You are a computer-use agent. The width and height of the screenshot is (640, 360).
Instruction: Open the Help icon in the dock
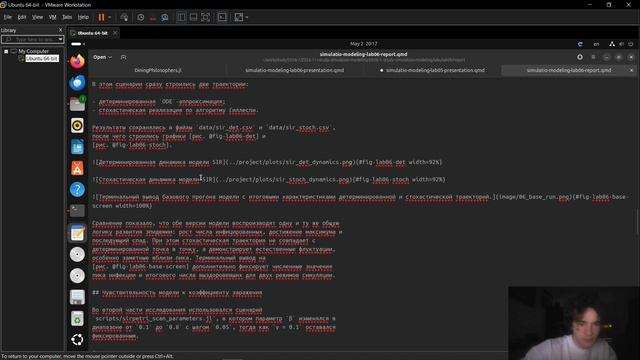pyautogui.click(x=77, y=189)
